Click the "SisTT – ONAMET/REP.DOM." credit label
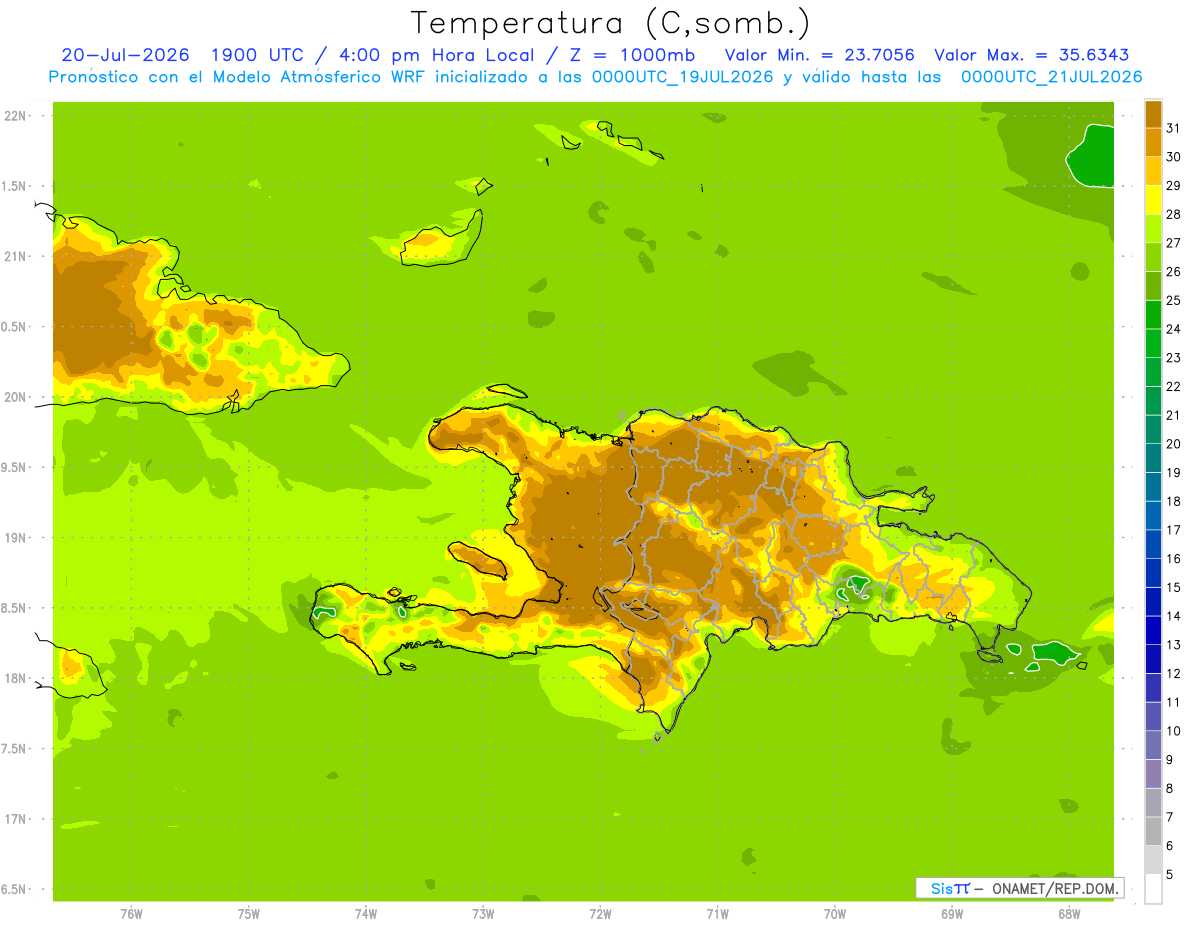Image resolution: width=1200 pixels, height=927 pixels. click(1020, 888)
